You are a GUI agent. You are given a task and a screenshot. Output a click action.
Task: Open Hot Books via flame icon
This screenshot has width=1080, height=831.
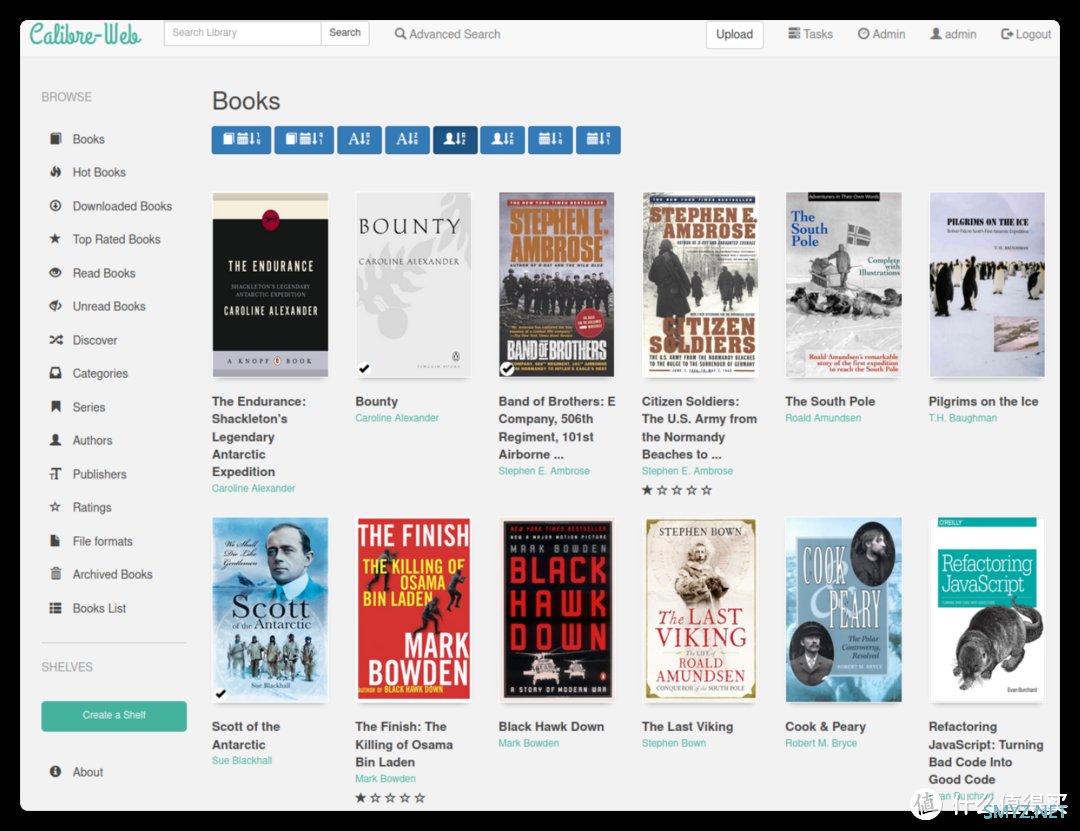tap(56, 172)
